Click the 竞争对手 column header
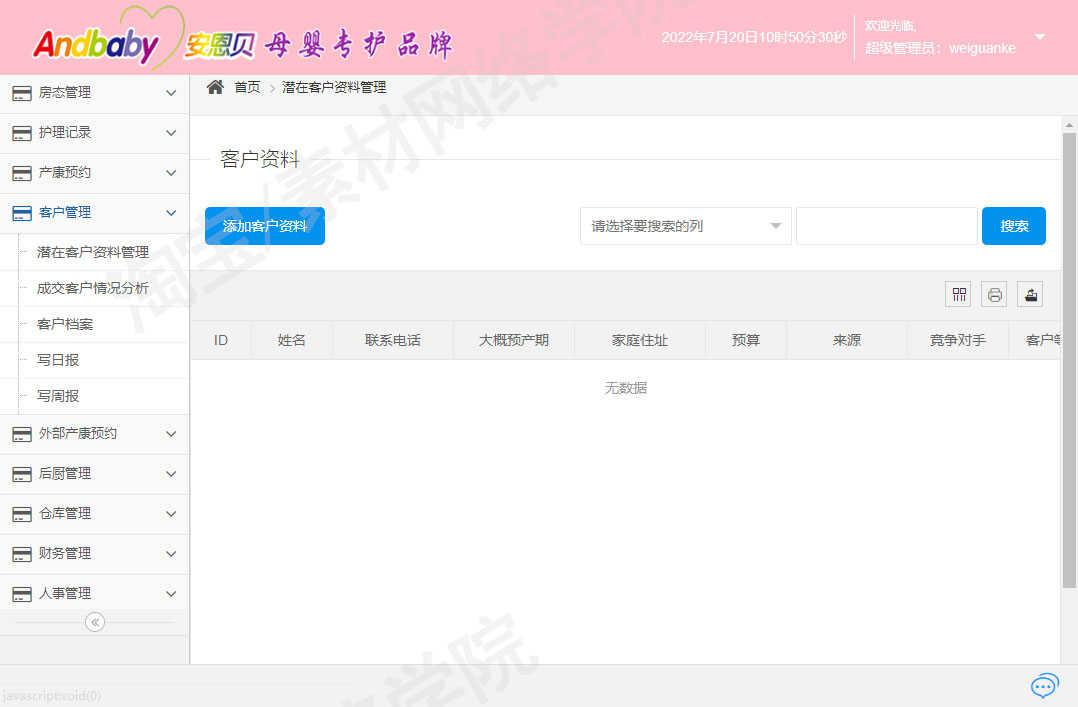Viewport: 1078px width, 707px height. [958, 340]
